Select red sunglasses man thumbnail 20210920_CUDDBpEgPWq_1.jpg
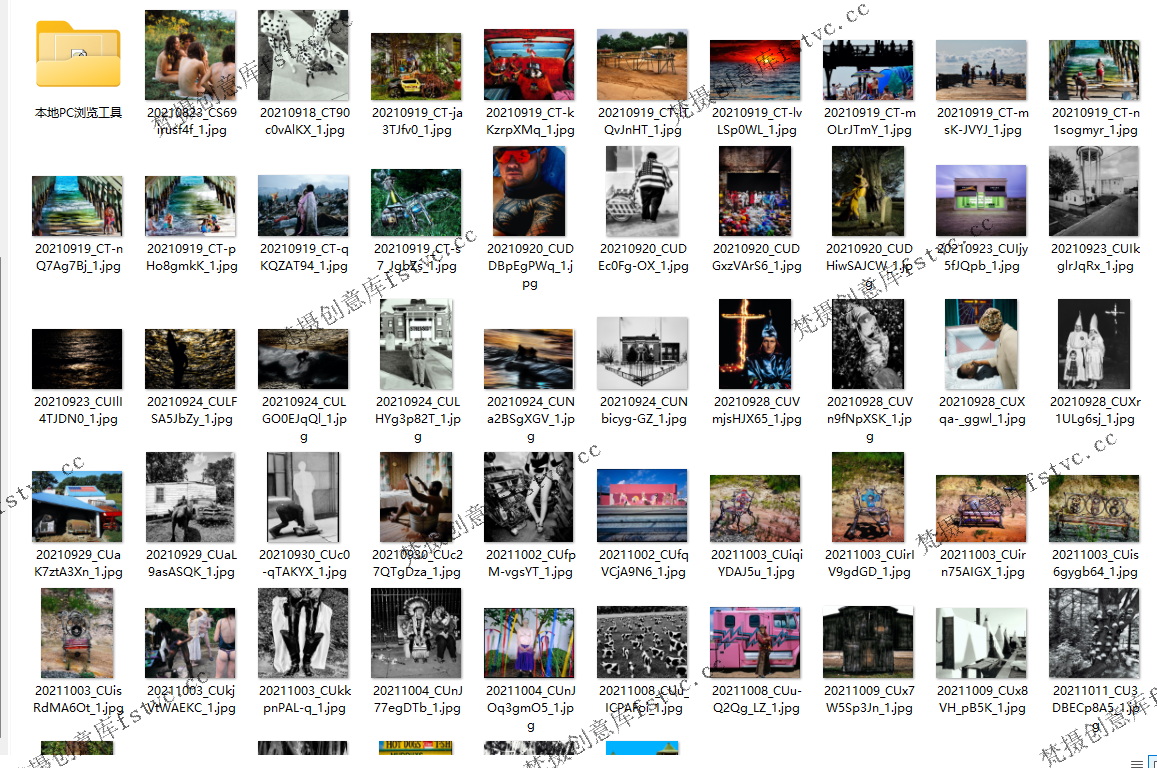1157x768 pixels. [529, 191]
